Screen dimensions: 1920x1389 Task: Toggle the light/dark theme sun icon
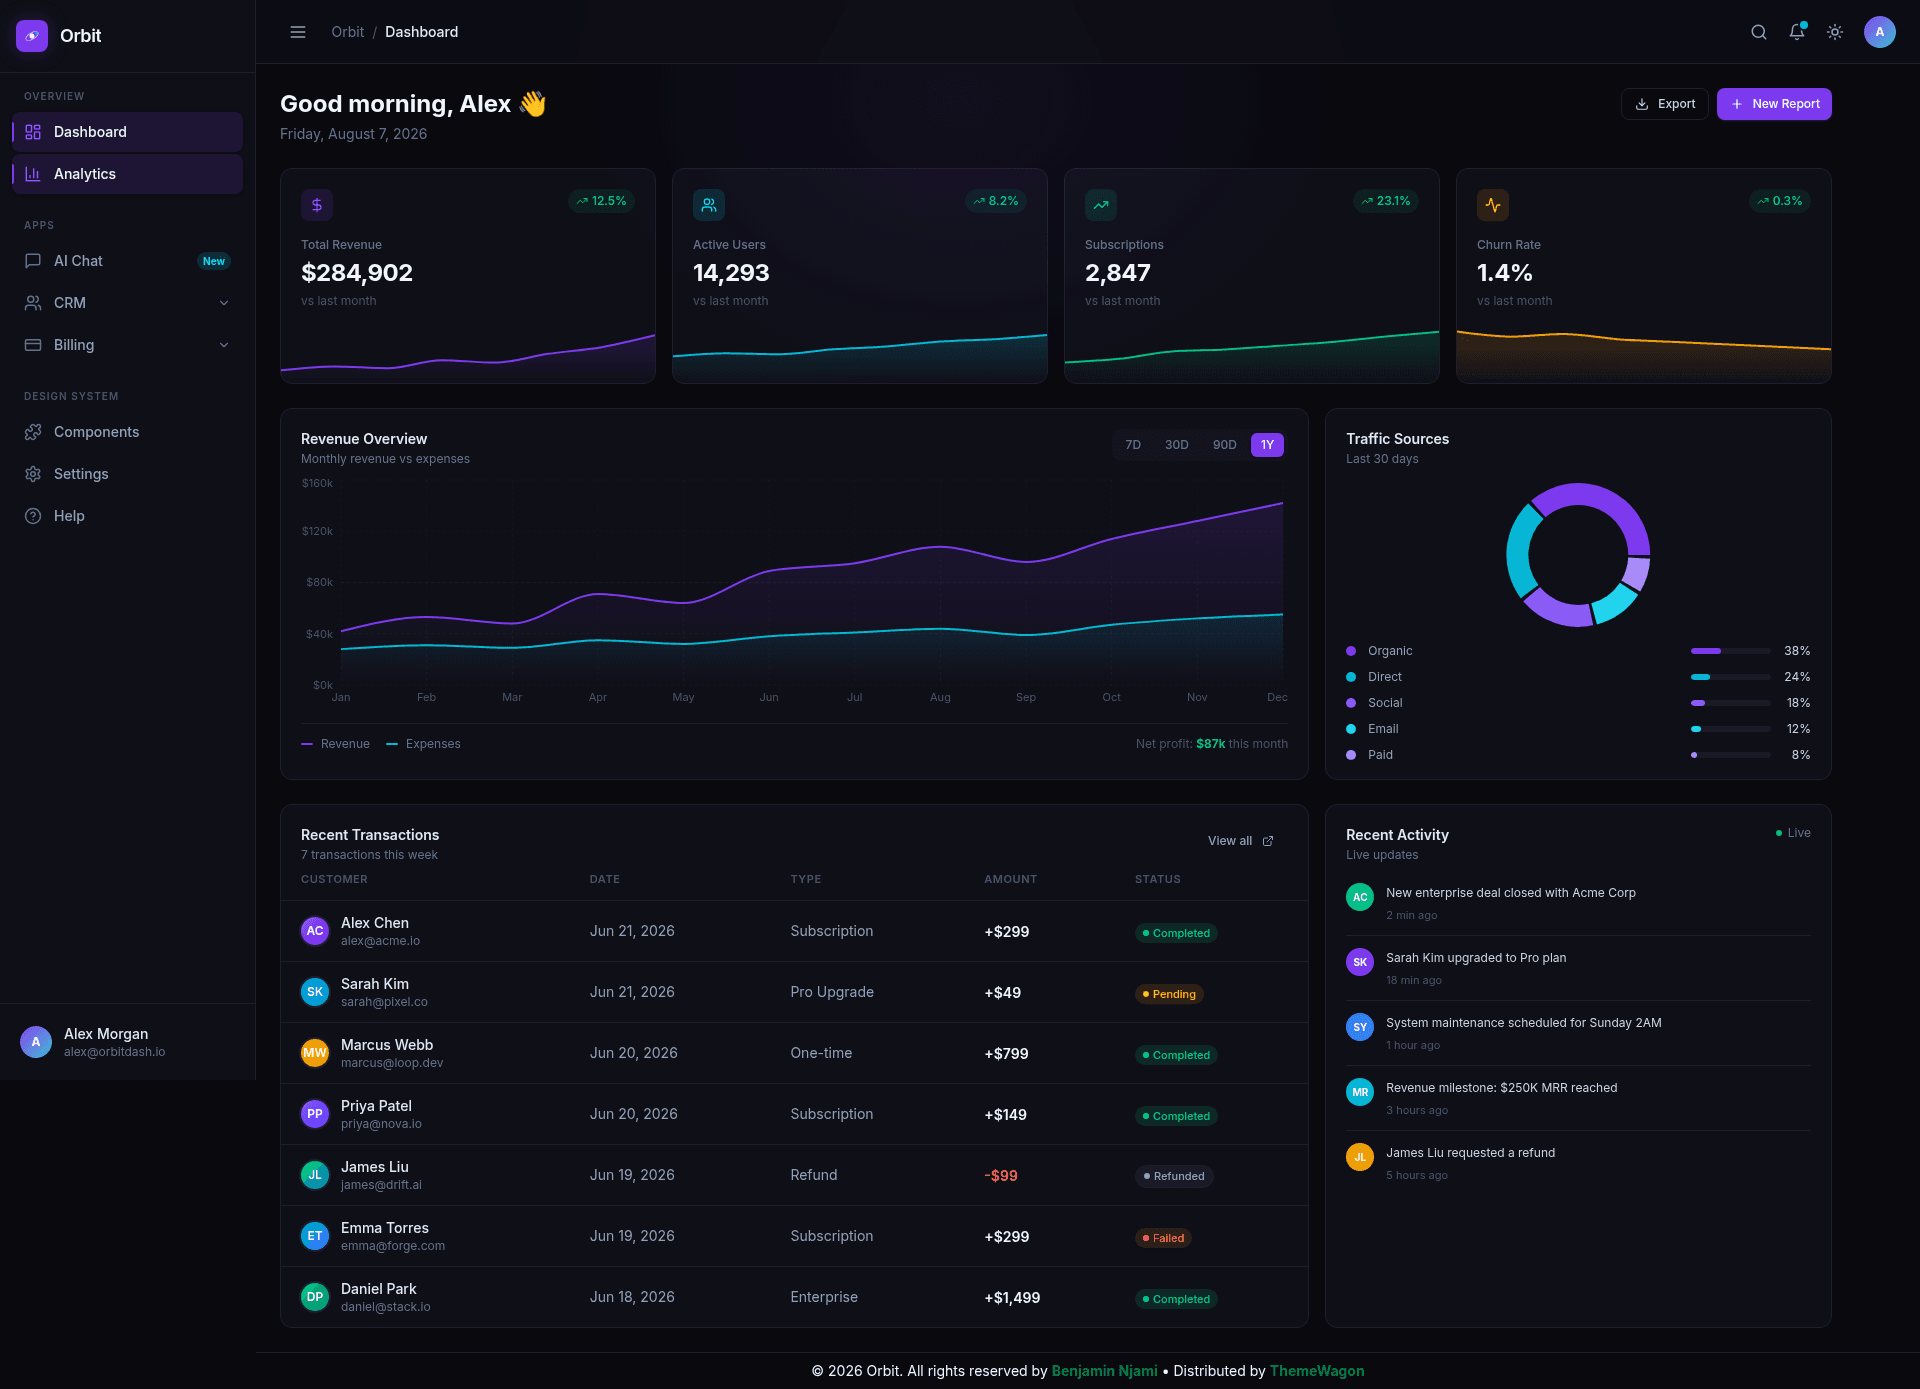[x=1835, y=32]
